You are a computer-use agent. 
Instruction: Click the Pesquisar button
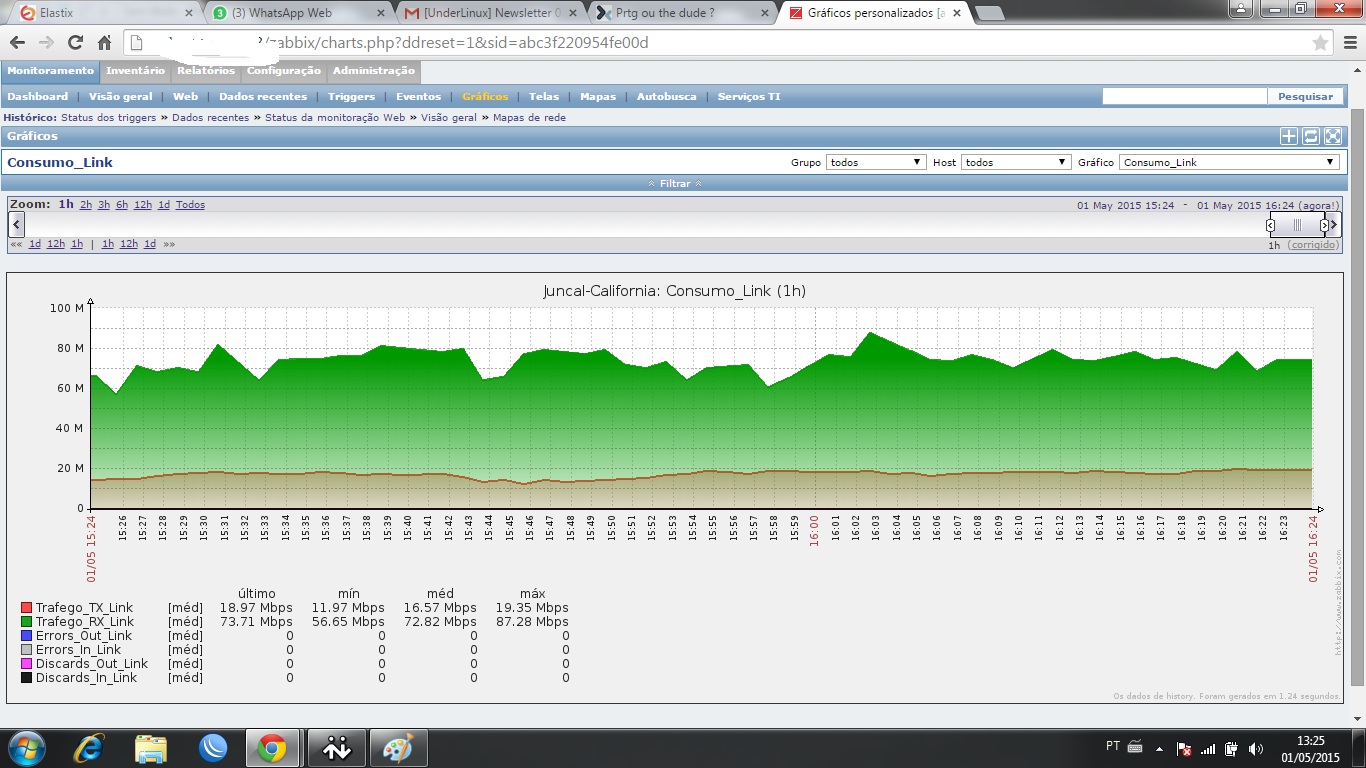click(1305, 97)
